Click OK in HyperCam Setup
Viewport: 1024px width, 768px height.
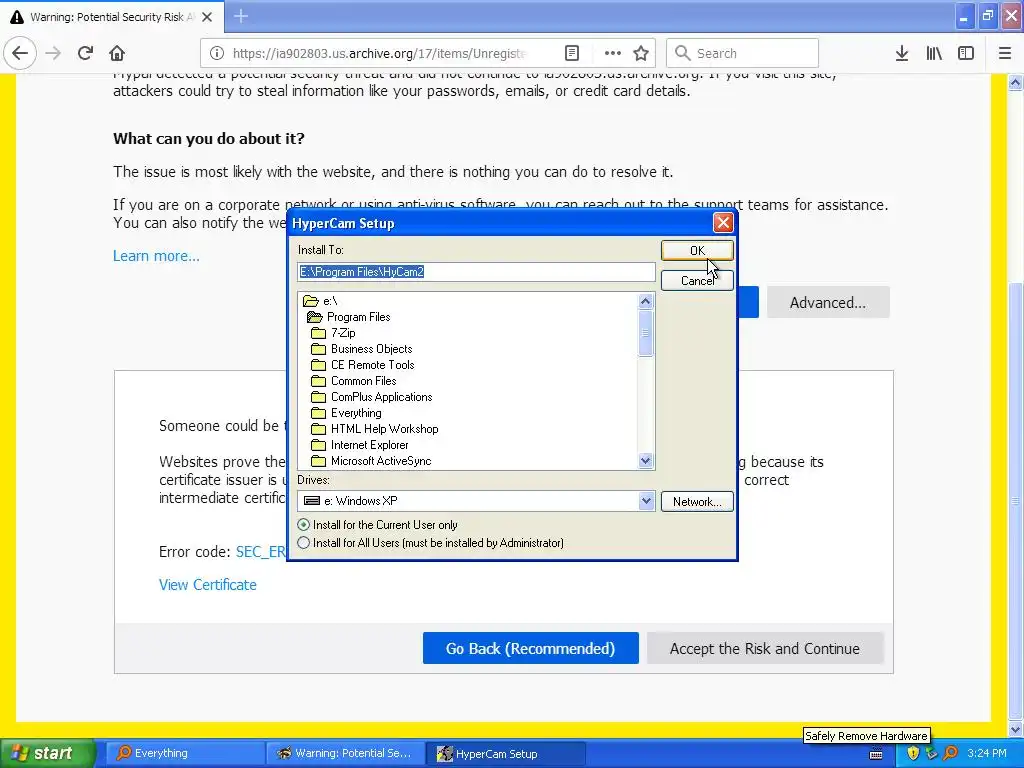[x=697, y=251]
